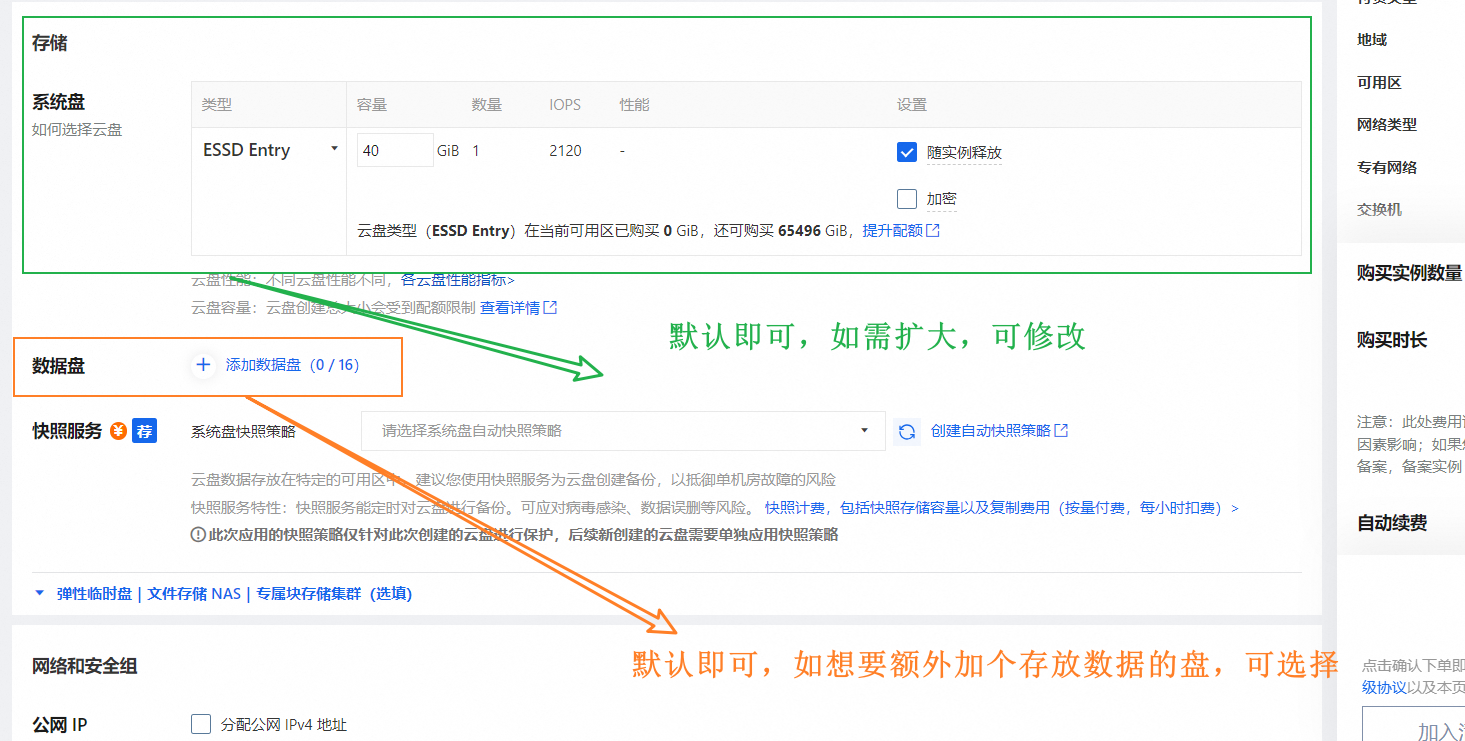The width and height of the screenshot is (1465, 741).
Task: Click the 存储 section heading
Action: [50, 43]
